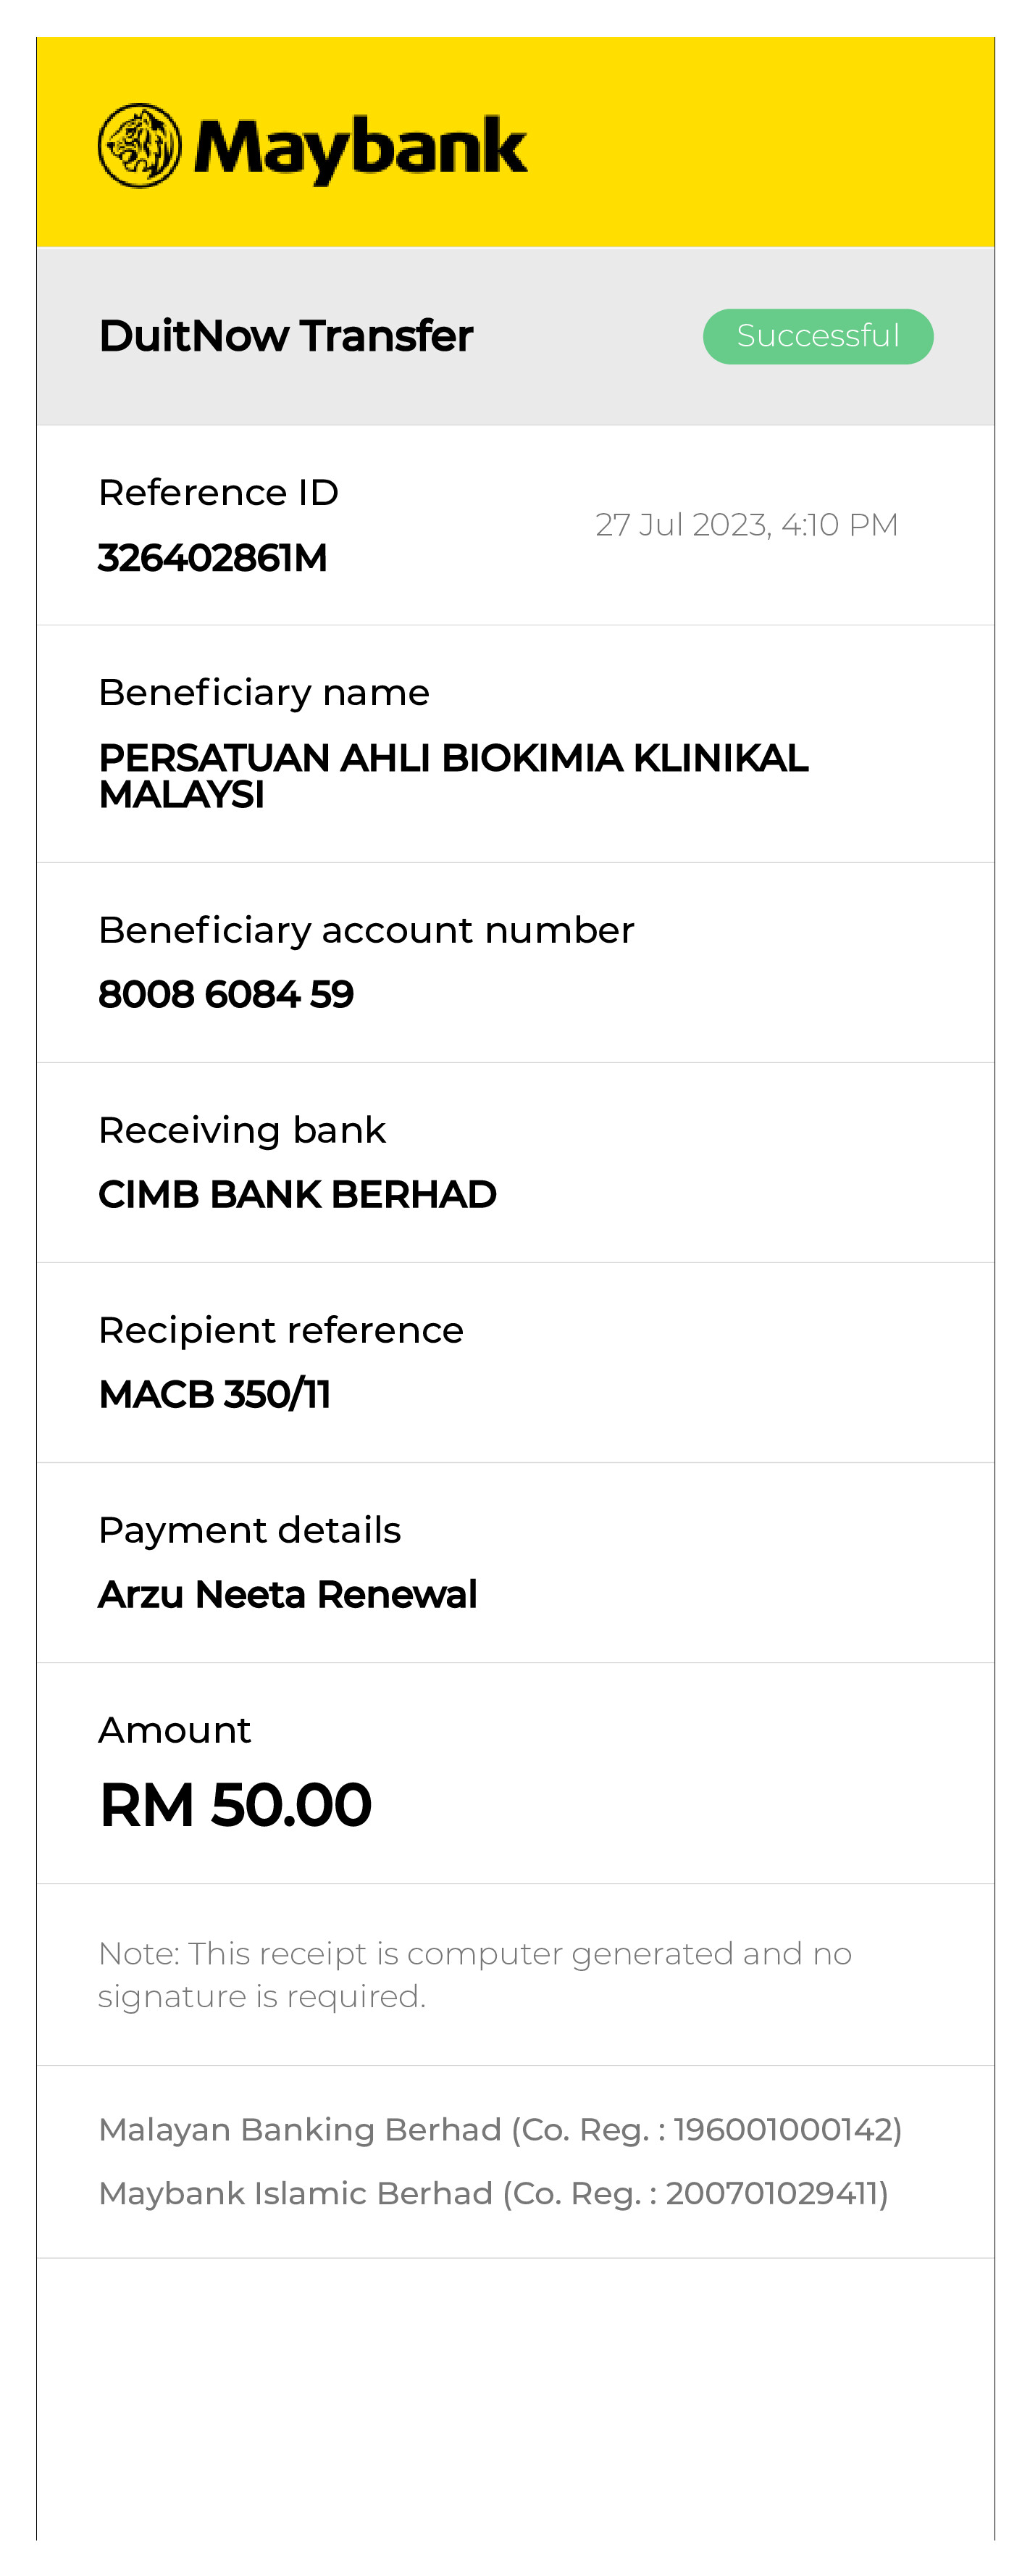Click the Payment details label

point(249,1530)
